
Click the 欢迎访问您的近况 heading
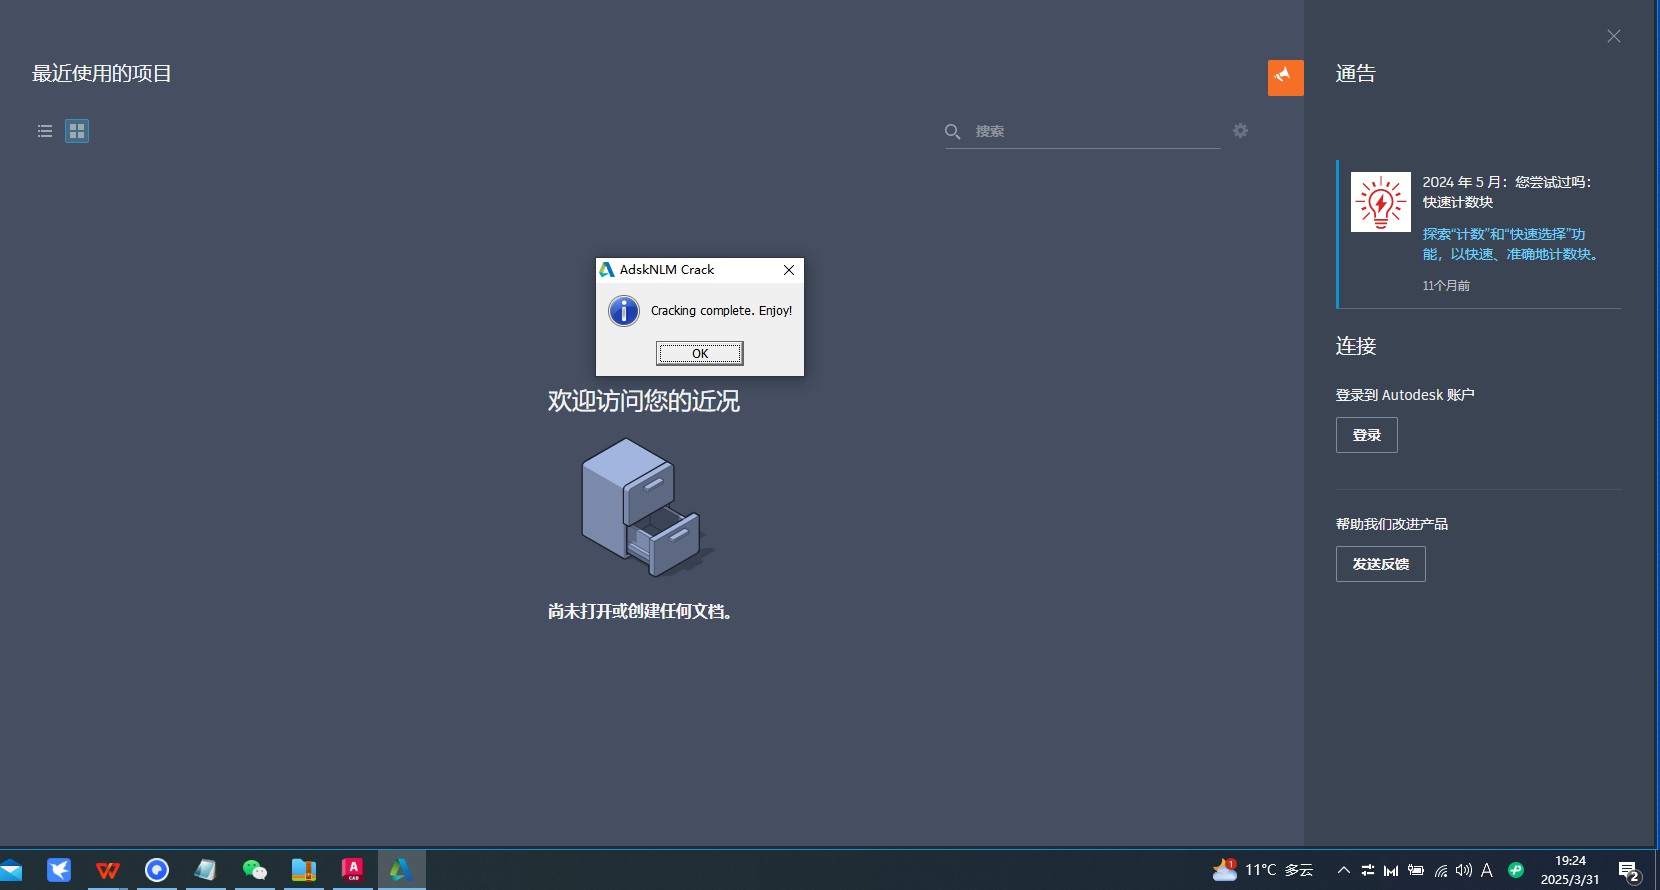pyautogui.click(x=644, y=401)
